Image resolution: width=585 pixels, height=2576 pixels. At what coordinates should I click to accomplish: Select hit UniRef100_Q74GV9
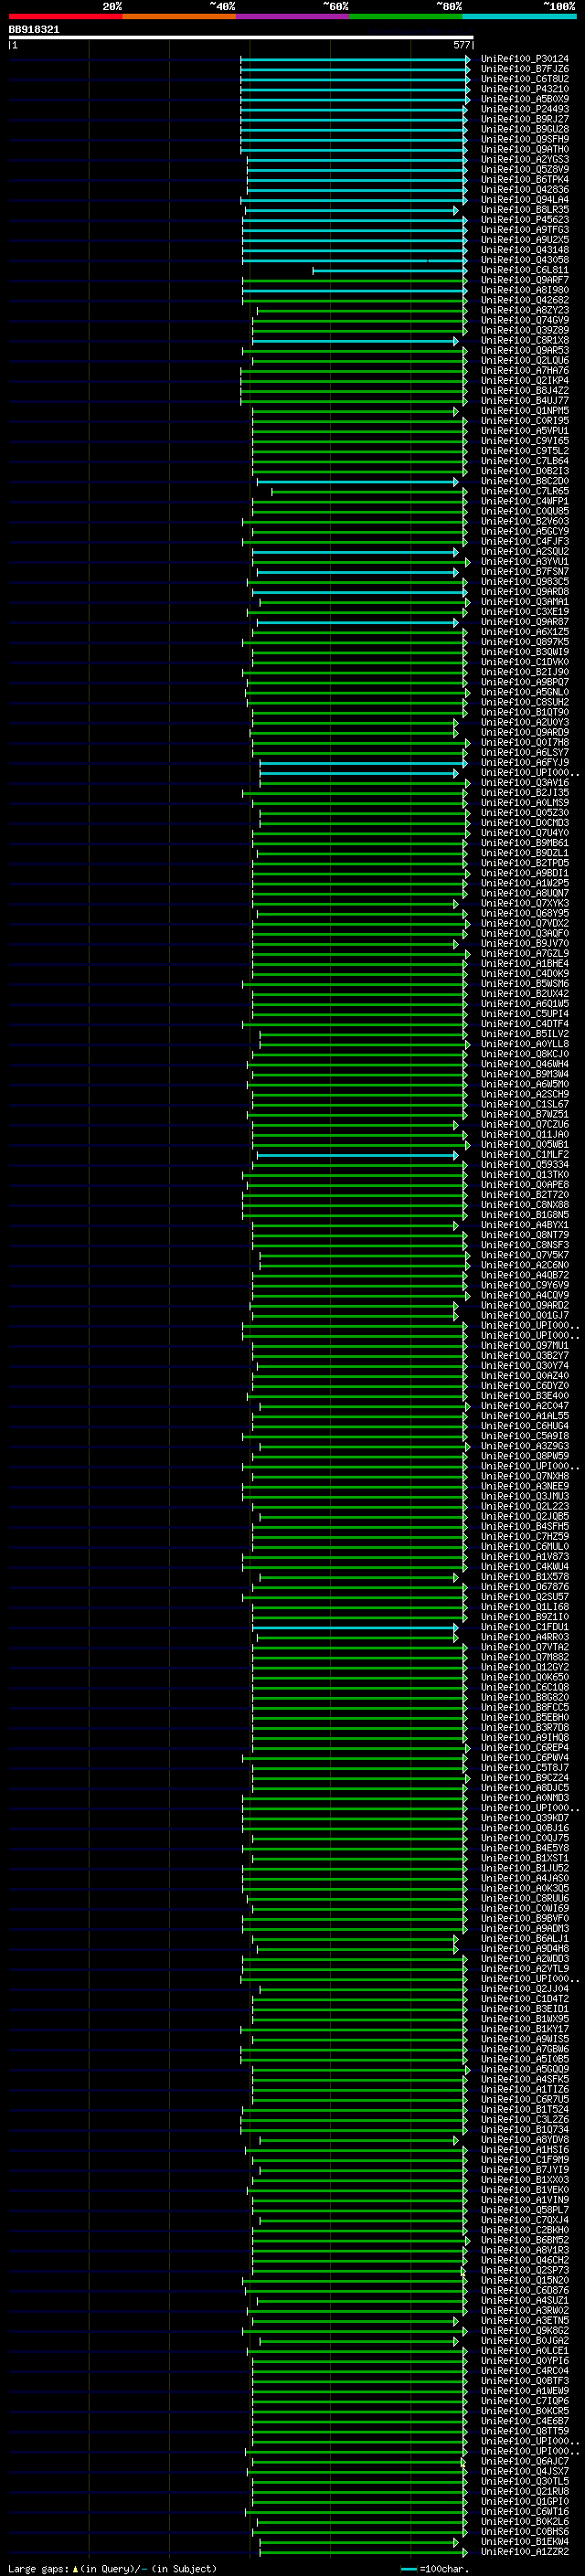(525, 320)
